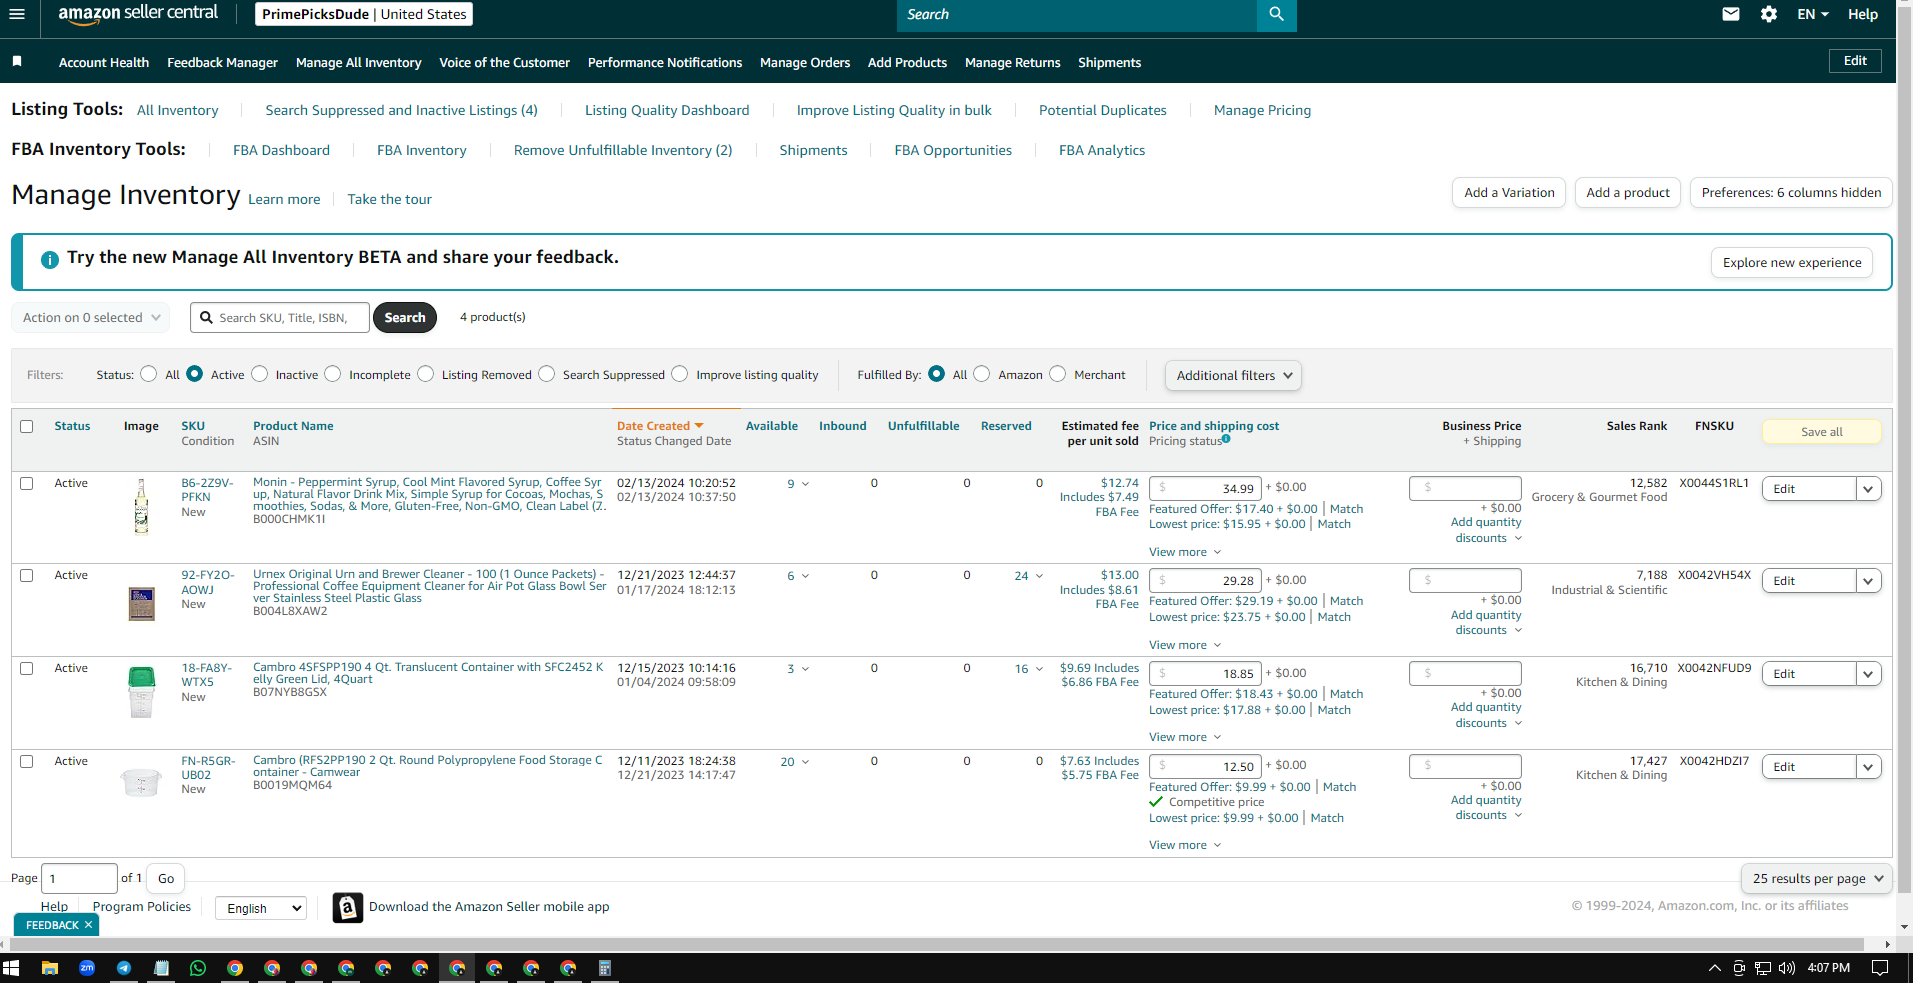
Task: Open Notepad from the taskbar
Action: [161, 968]
